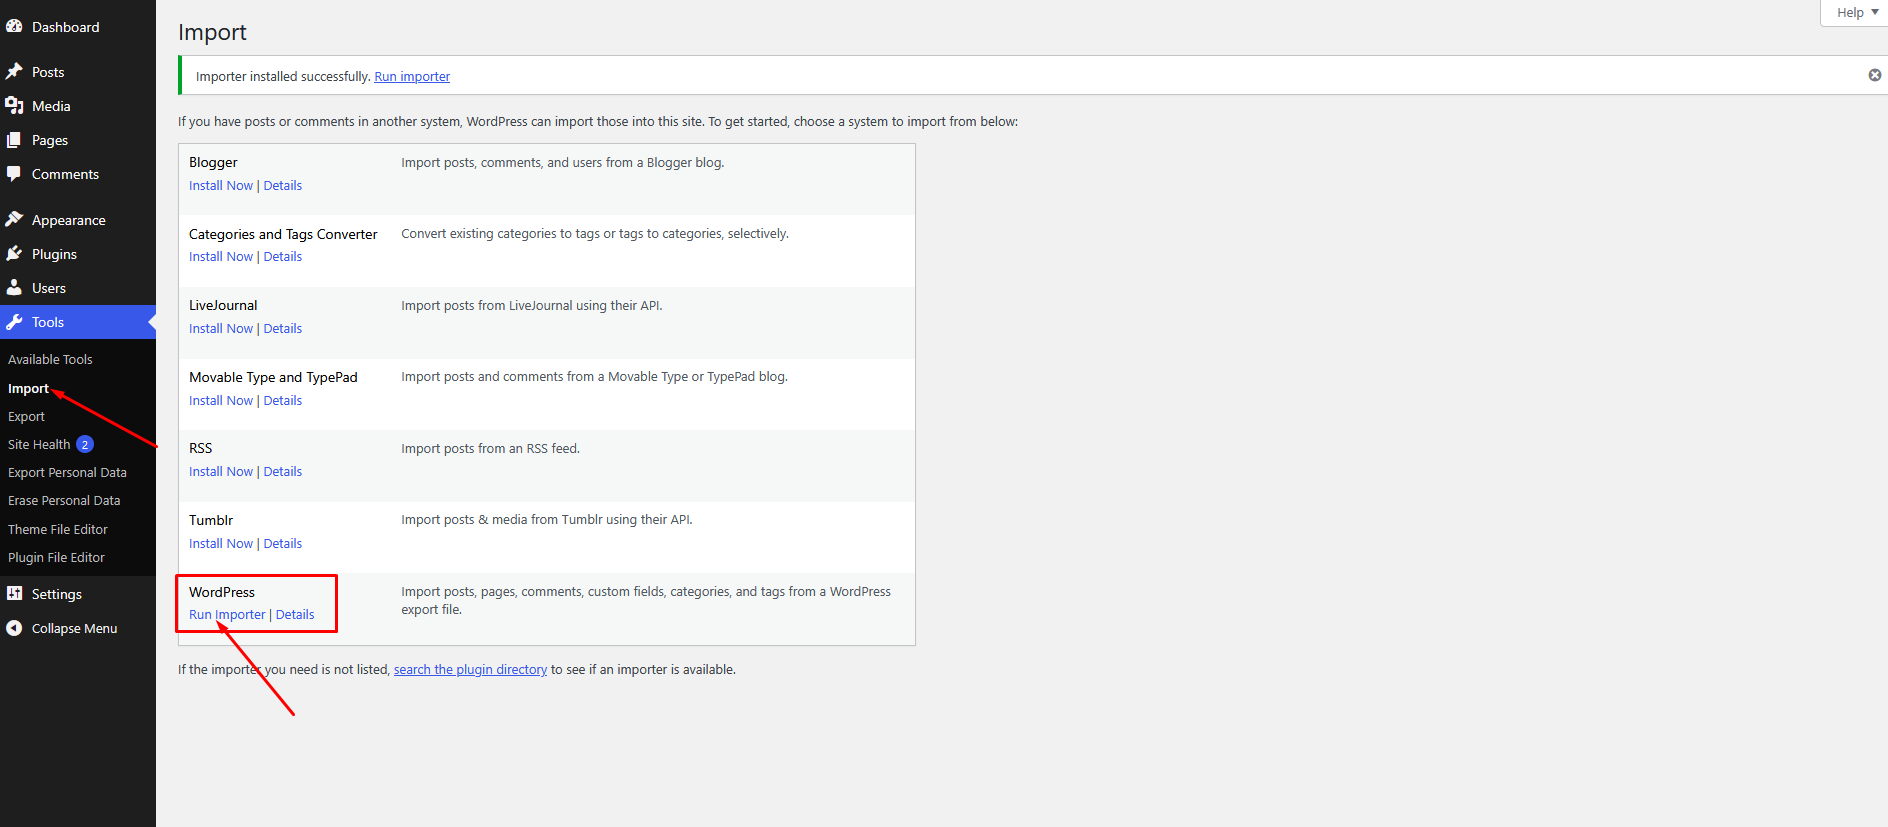Click the WordPress importer name
Screen dimensions: 1888x827
pyautogui.click(x=222, y=592)
